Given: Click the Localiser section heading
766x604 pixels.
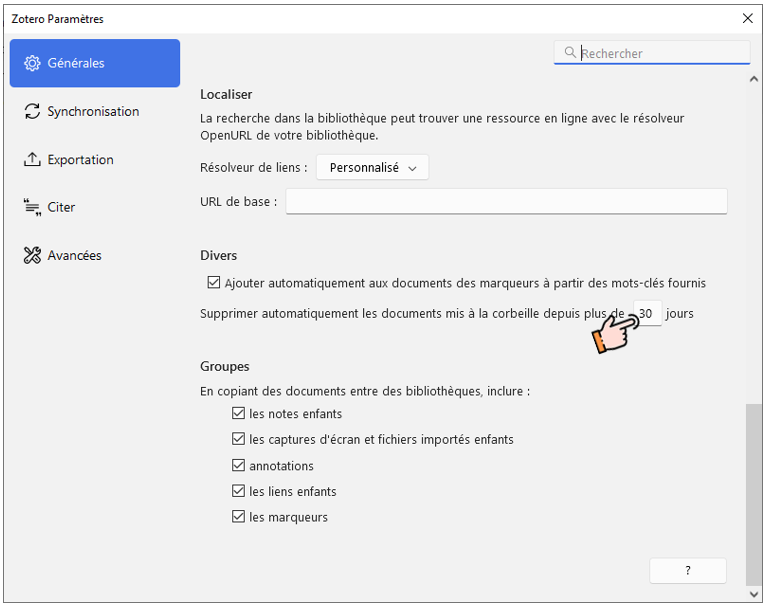Looking at the screenshot, I should [226, 94].
